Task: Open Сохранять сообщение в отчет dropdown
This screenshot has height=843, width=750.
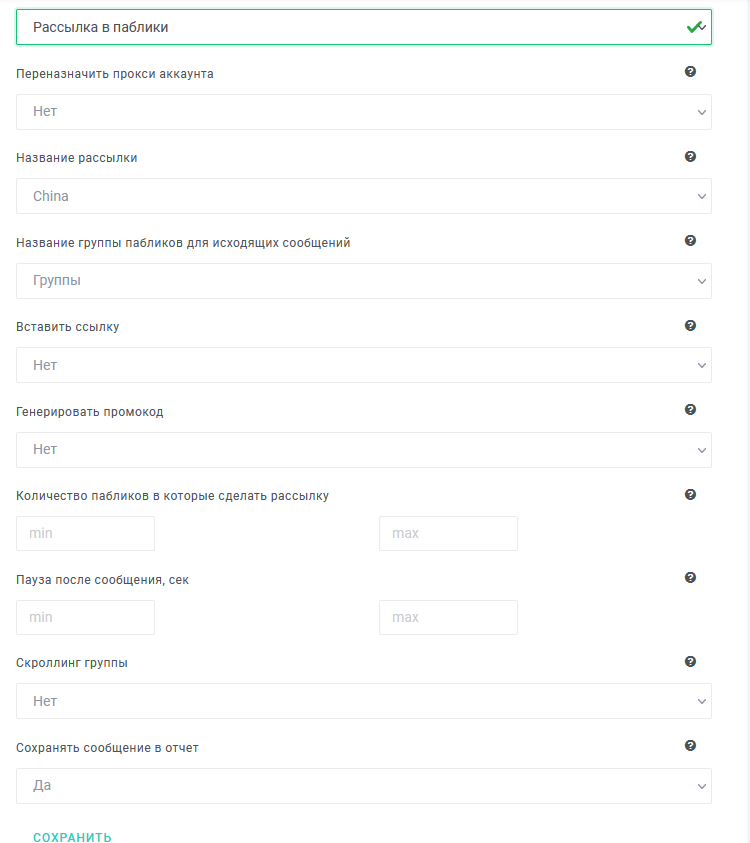Action: coord(364,785)
